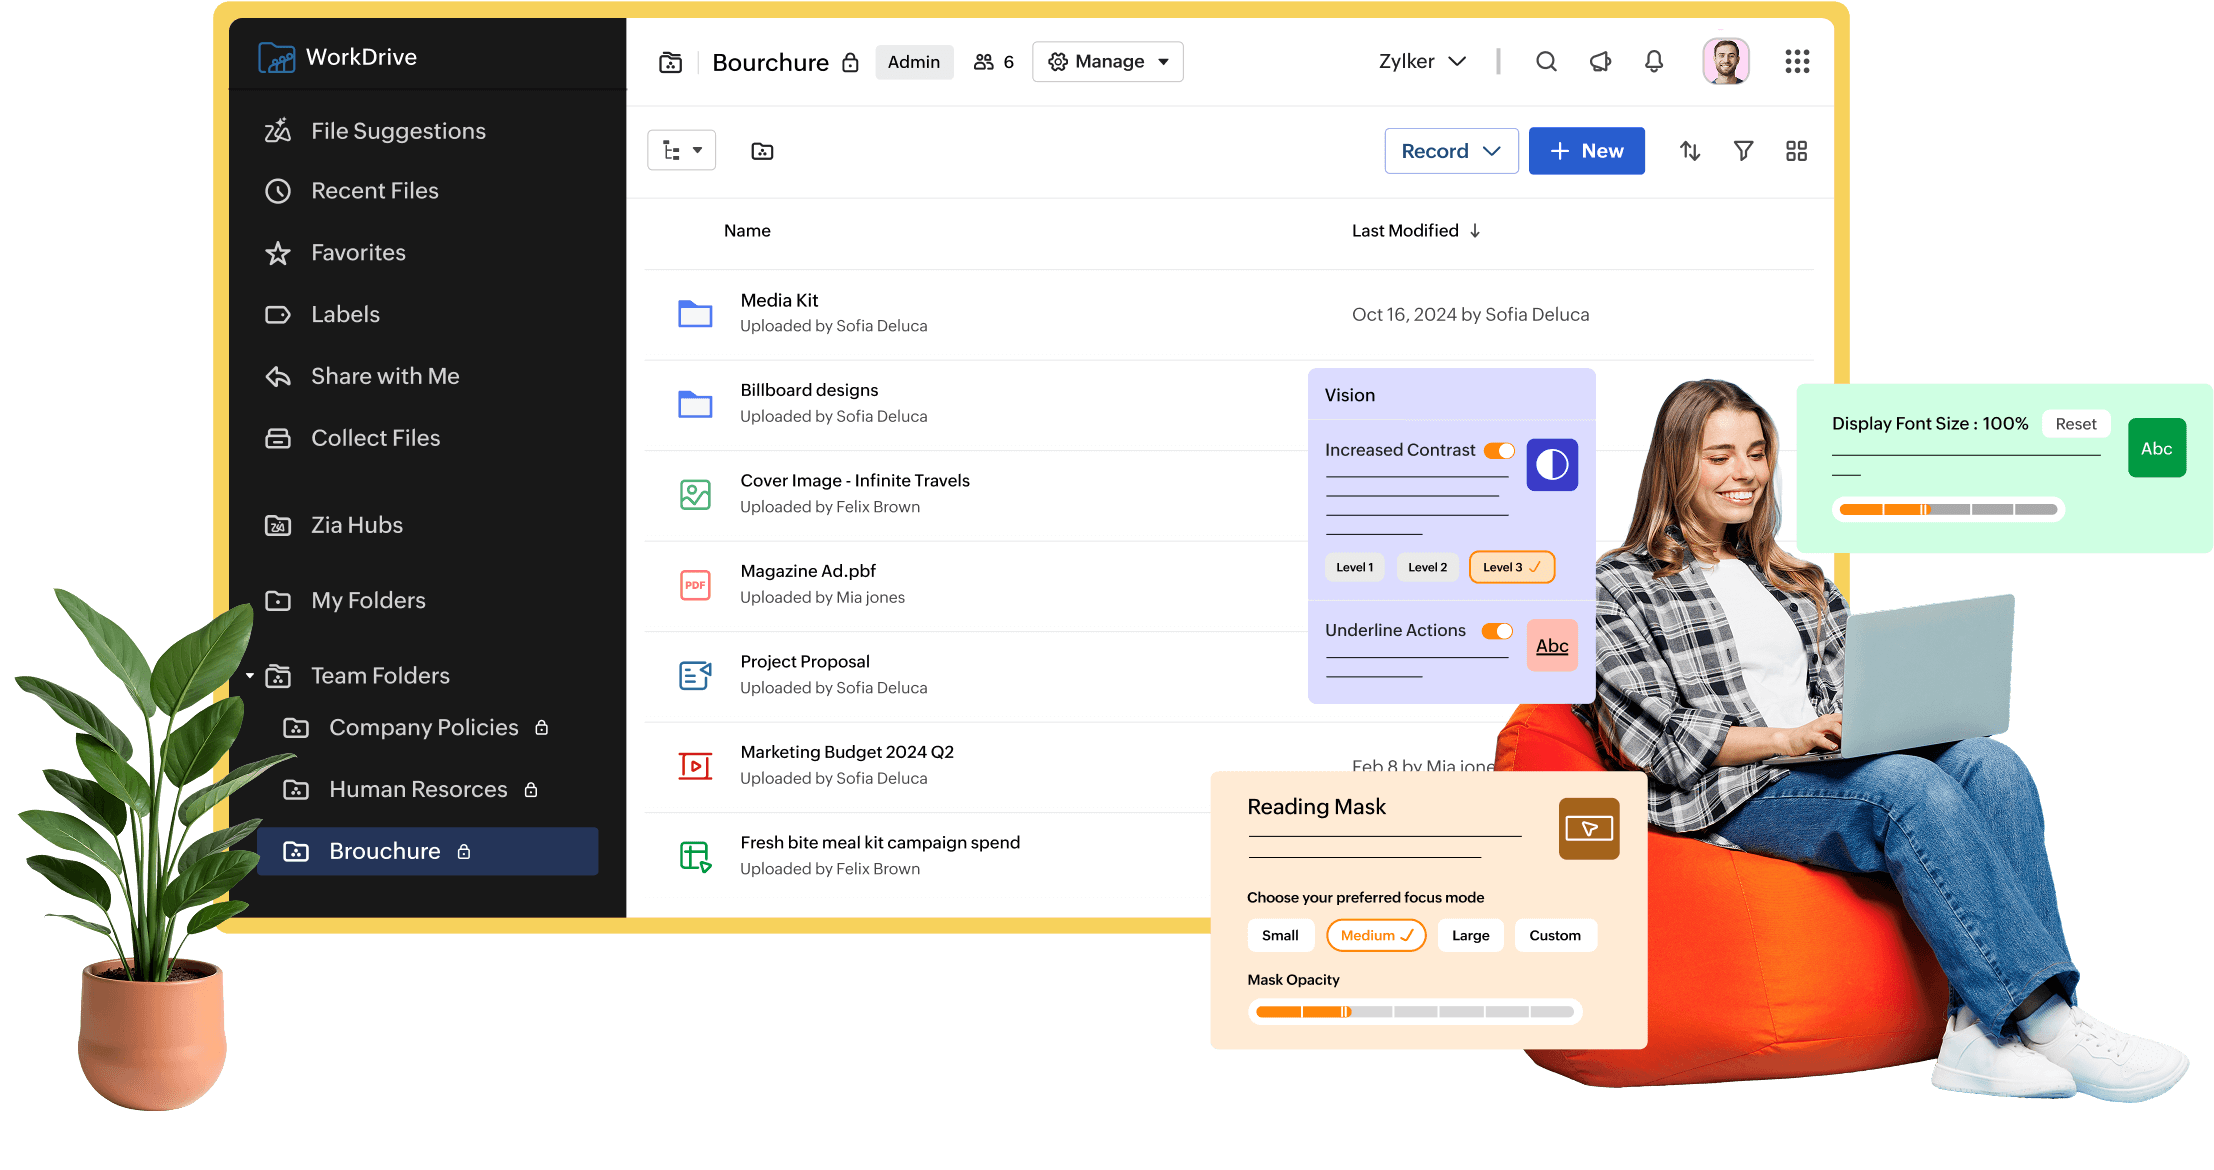Select the Level 2 contrast option
The height and width of the screenshot is (1170, 2214).
[1427, 567]
